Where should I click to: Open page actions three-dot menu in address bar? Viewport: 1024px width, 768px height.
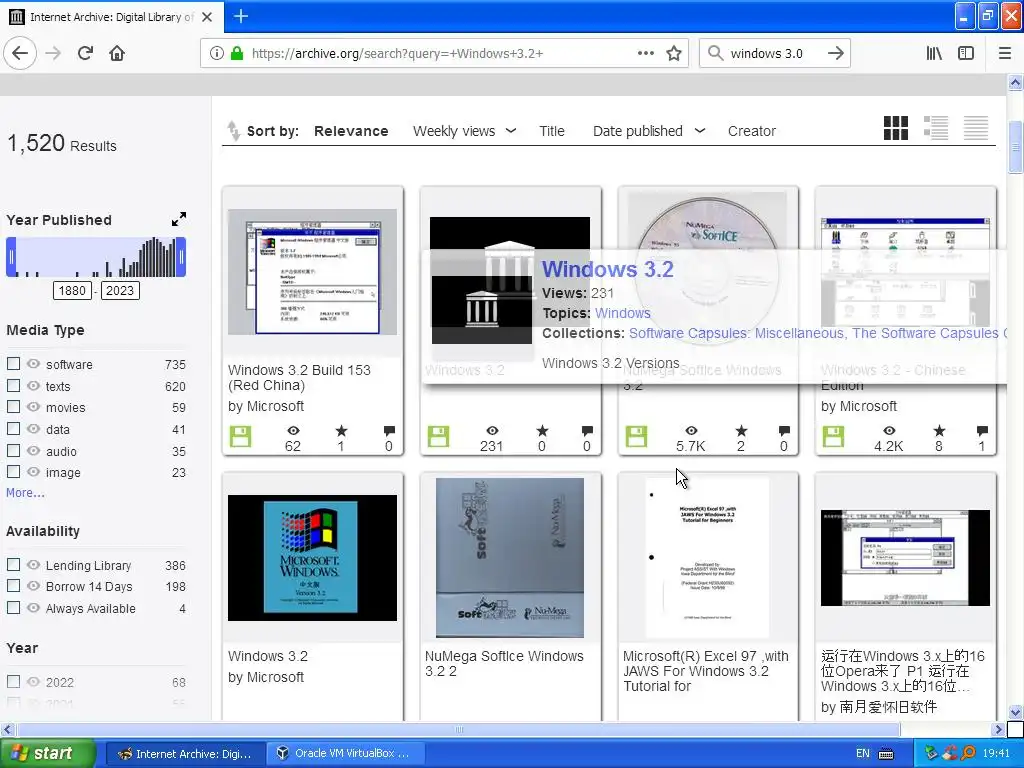[x=646, y=54]
